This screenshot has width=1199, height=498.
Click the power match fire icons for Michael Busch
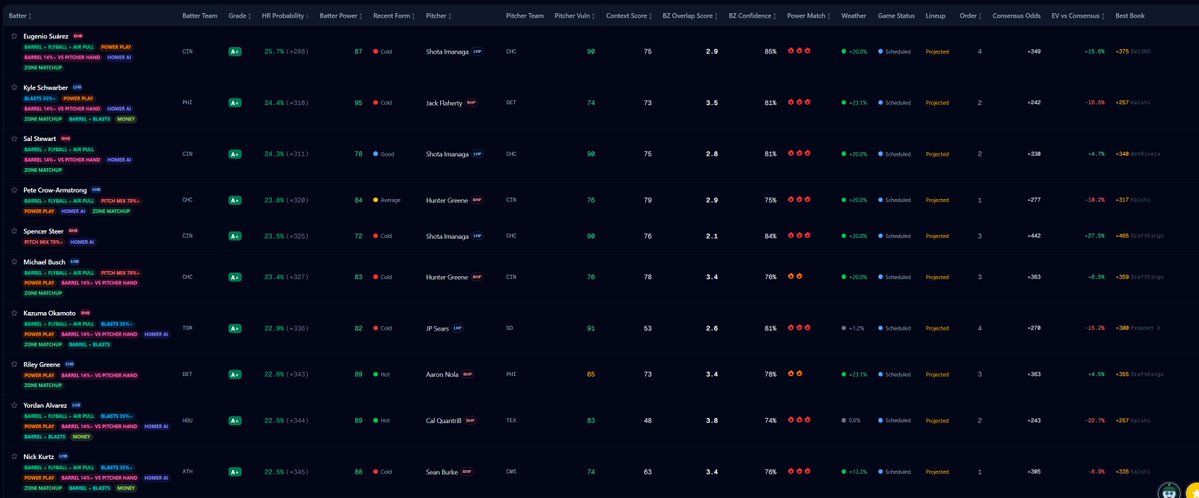point(795,276)
